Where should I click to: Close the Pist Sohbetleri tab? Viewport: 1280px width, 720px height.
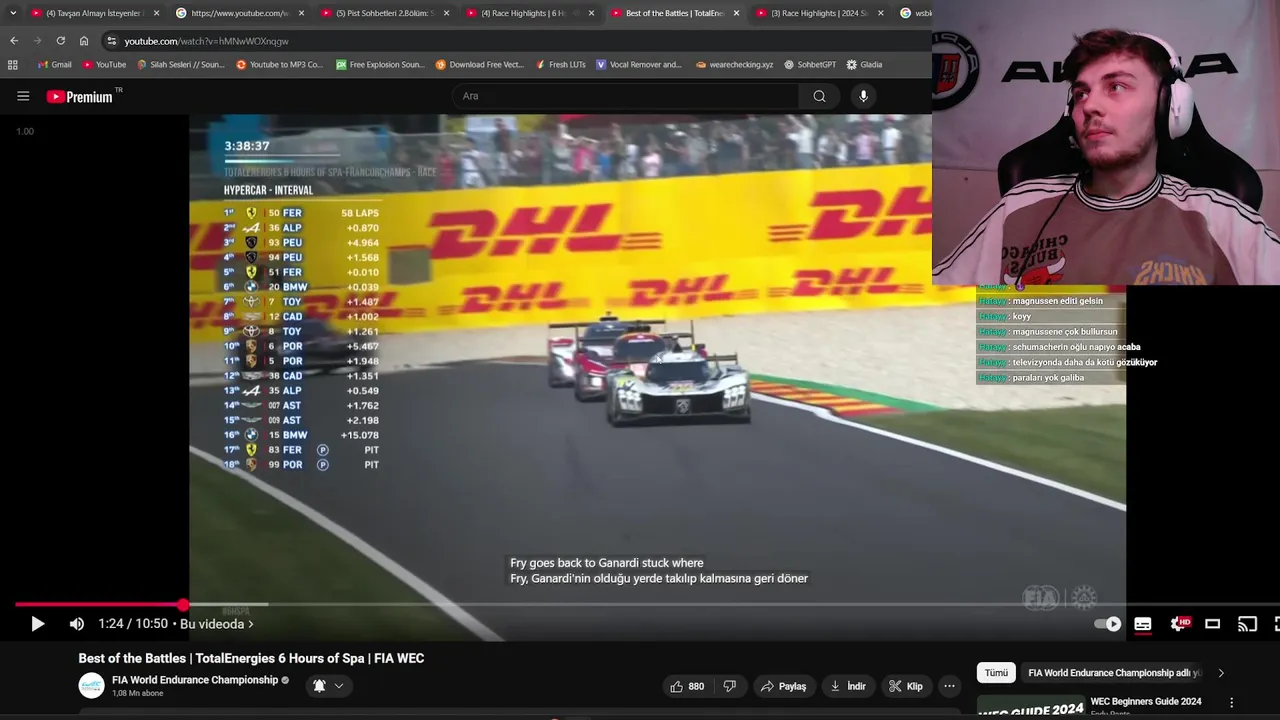446,13
